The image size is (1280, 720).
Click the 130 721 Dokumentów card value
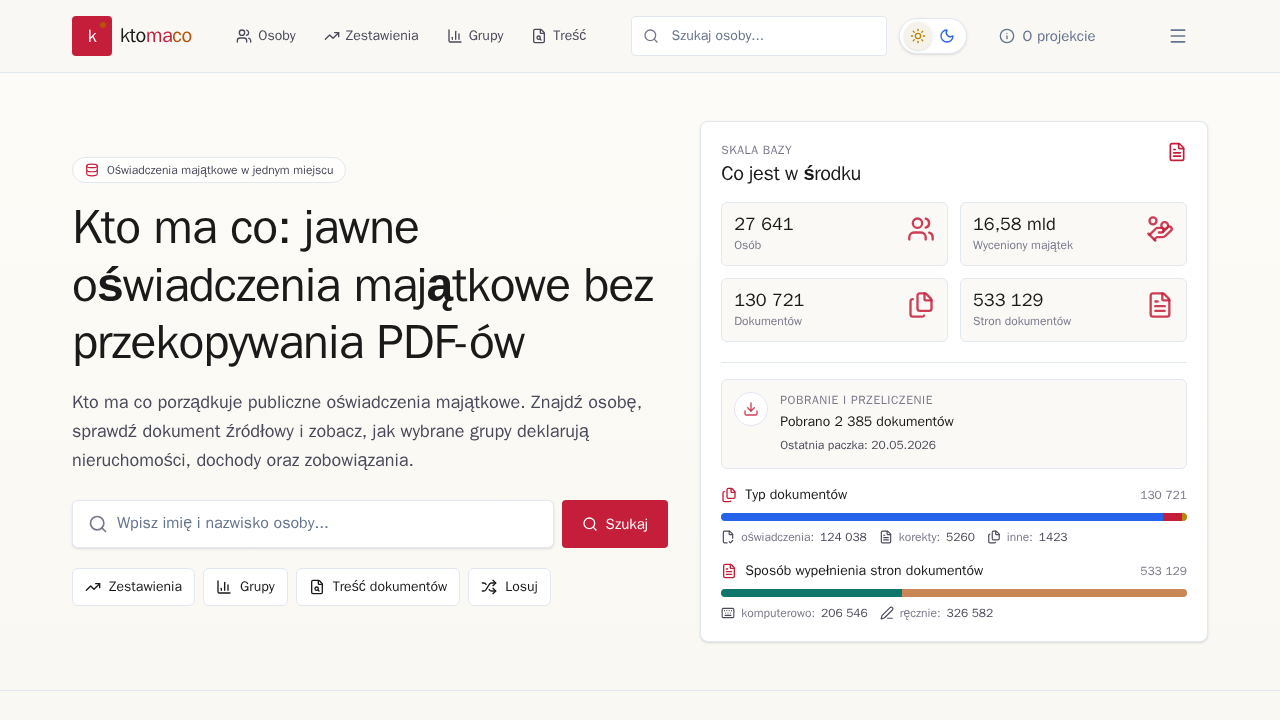pos(769,300)
